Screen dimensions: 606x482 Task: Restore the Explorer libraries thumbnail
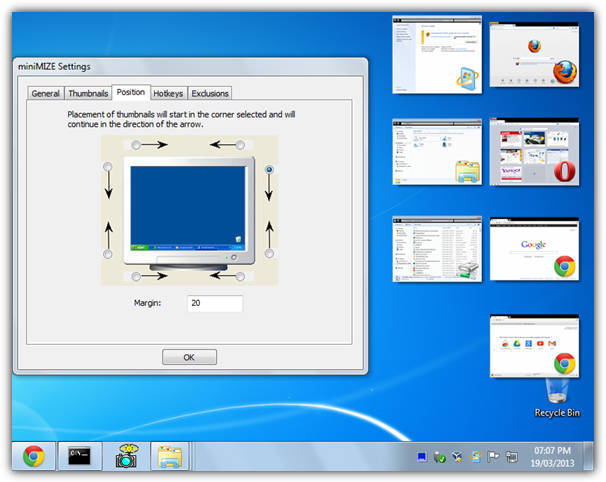point(437,152)
